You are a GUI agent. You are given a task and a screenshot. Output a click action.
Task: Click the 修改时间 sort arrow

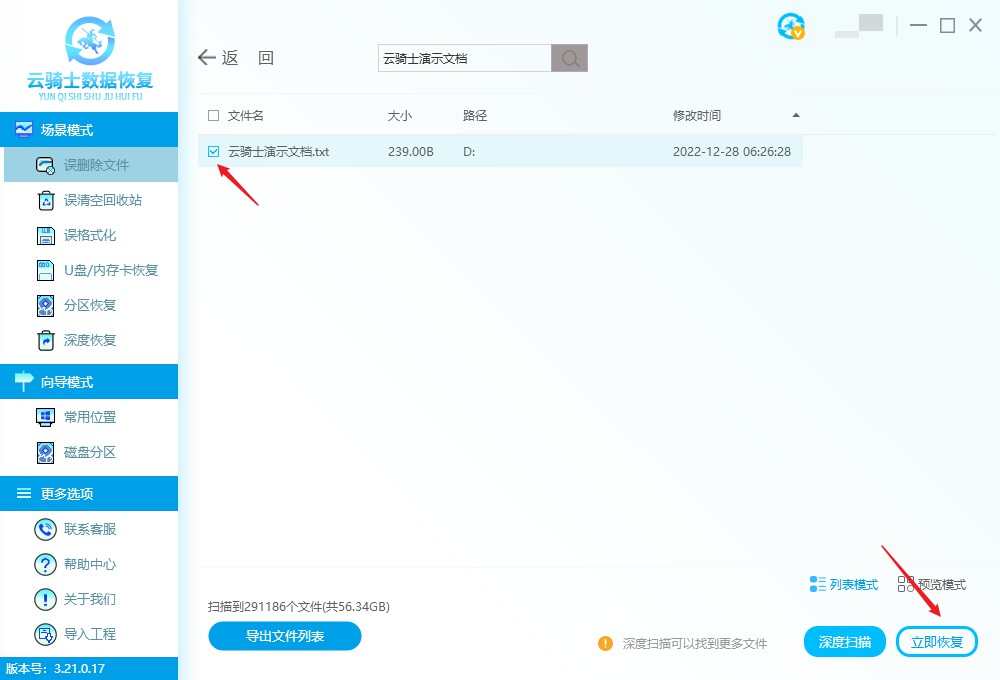click(x=797, y=115)
